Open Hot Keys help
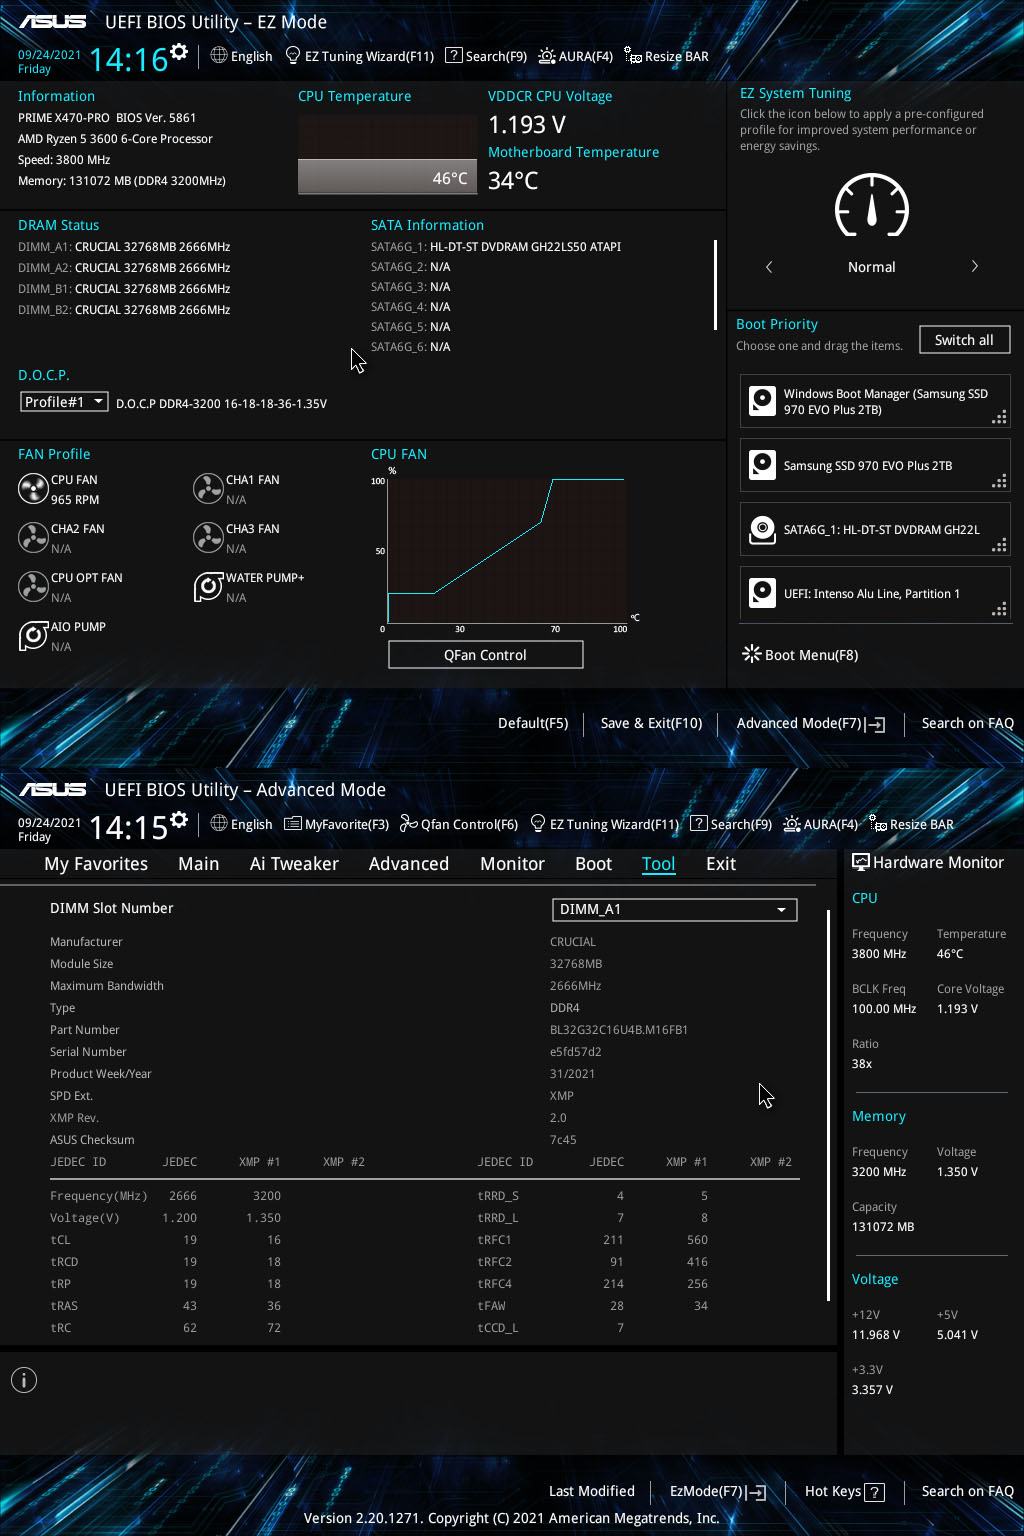 click(845, 1491)
